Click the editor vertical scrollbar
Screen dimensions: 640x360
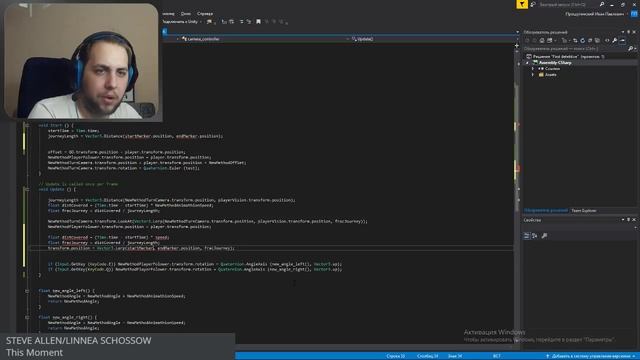518,196
